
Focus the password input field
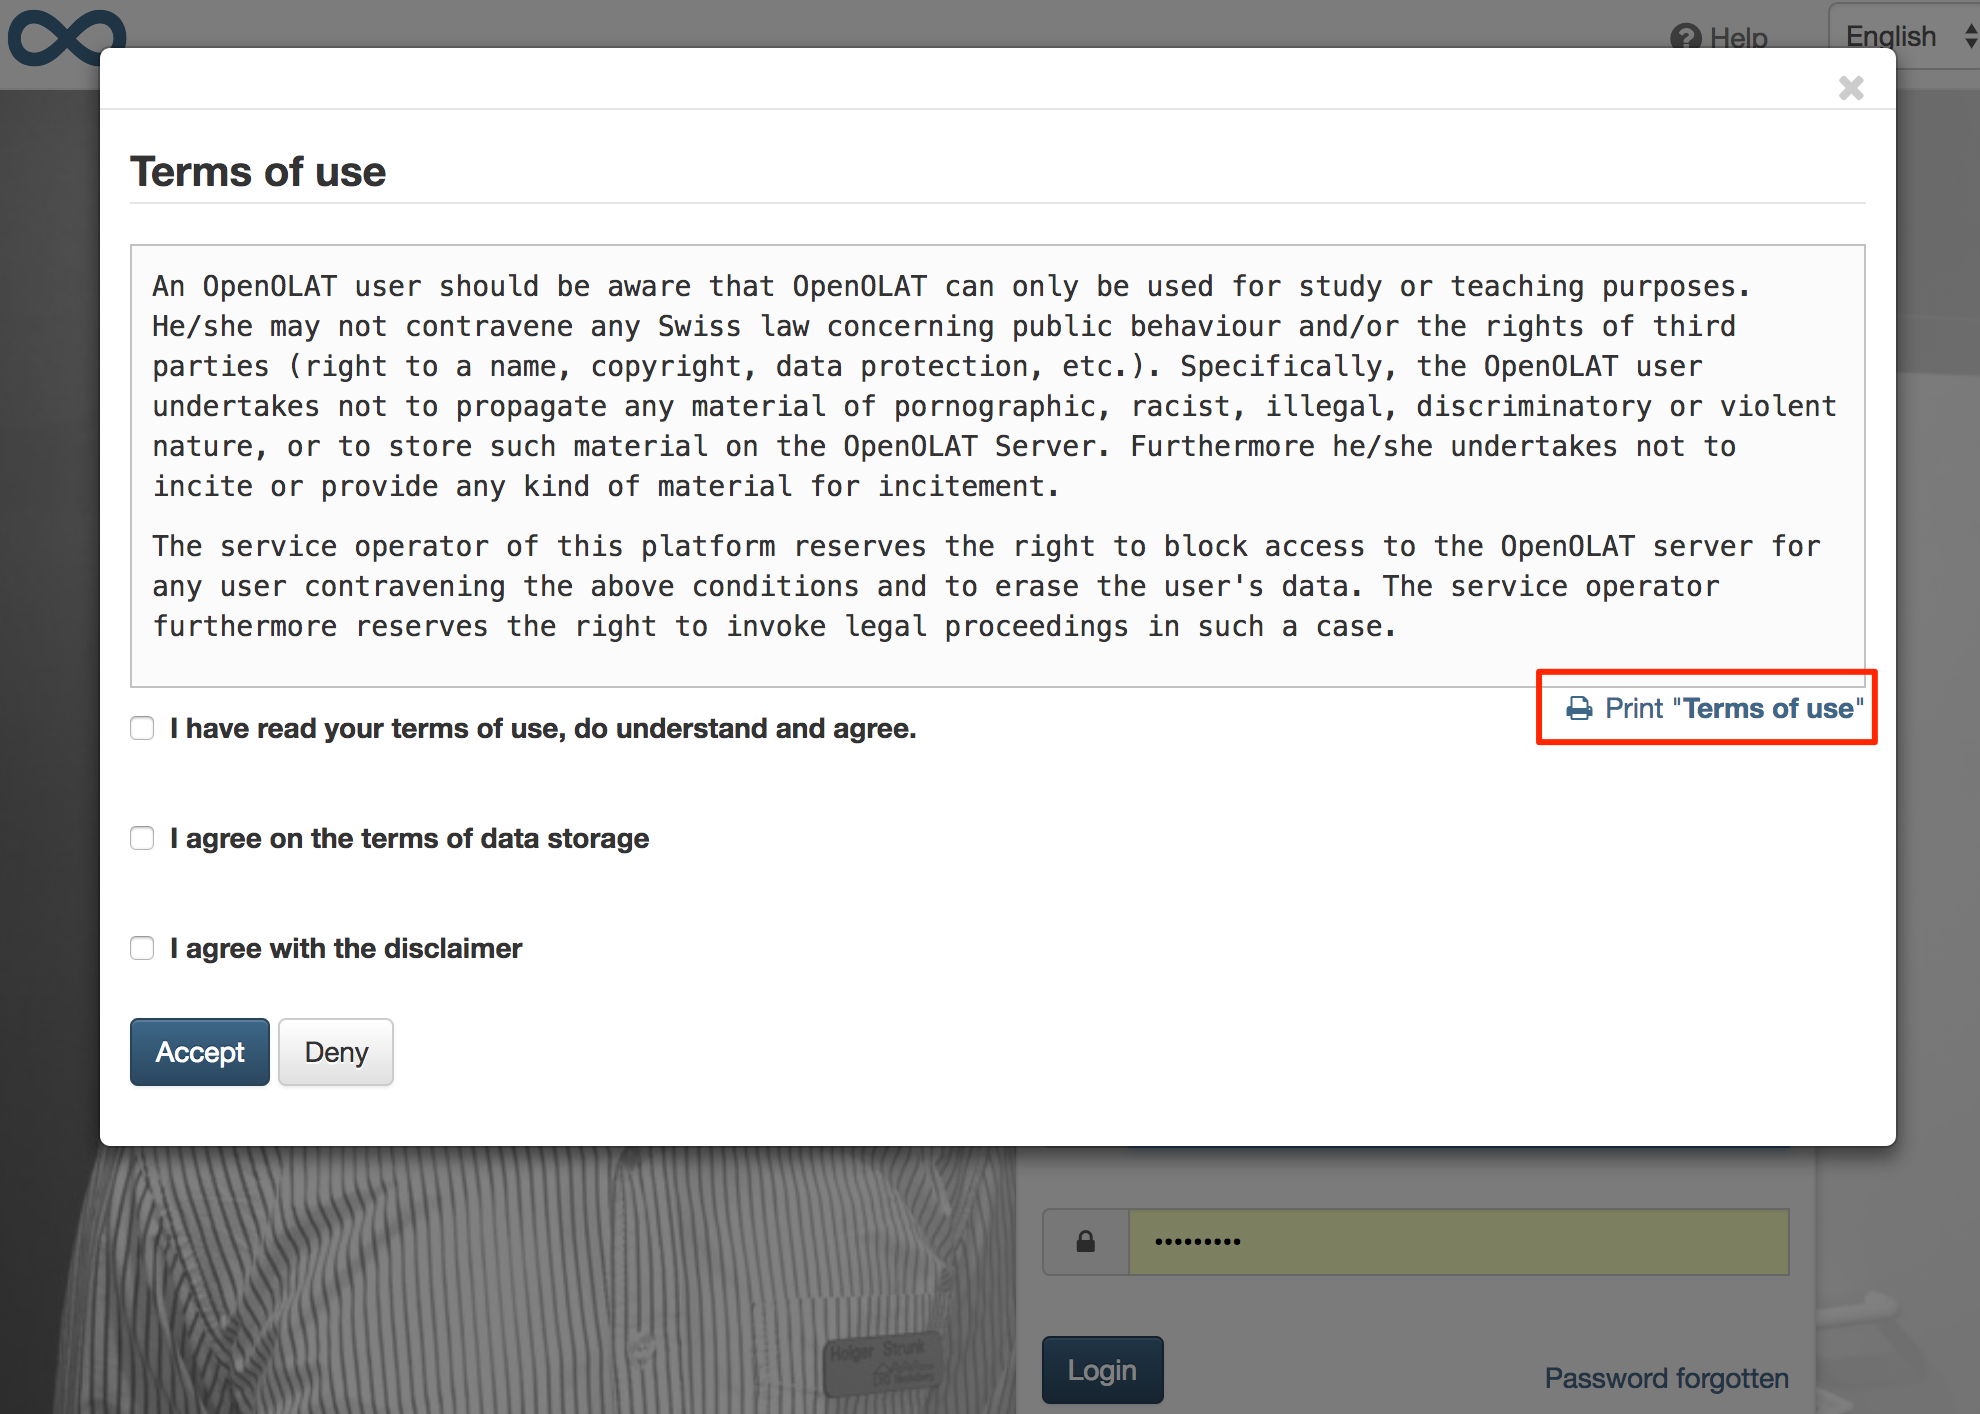click(1459, 1242)
